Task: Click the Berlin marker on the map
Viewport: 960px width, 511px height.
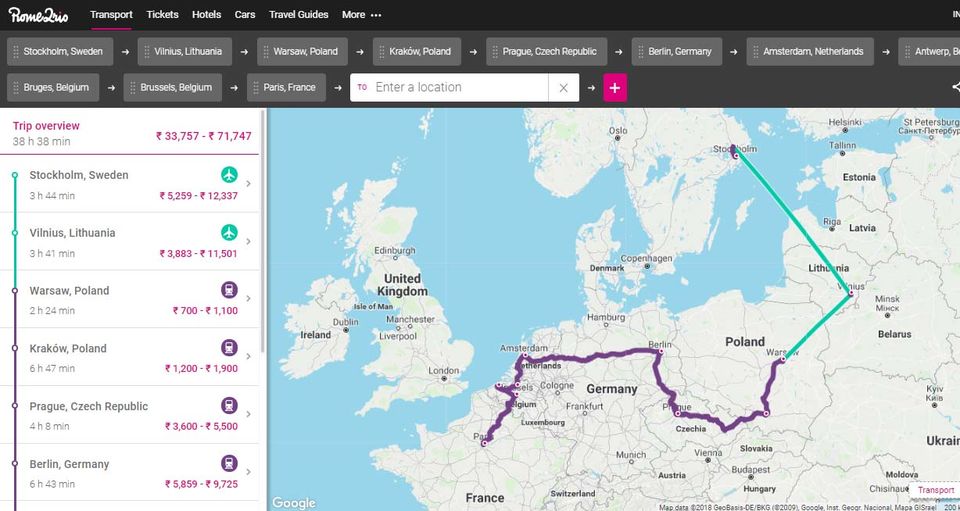Action: coord(661,352)
